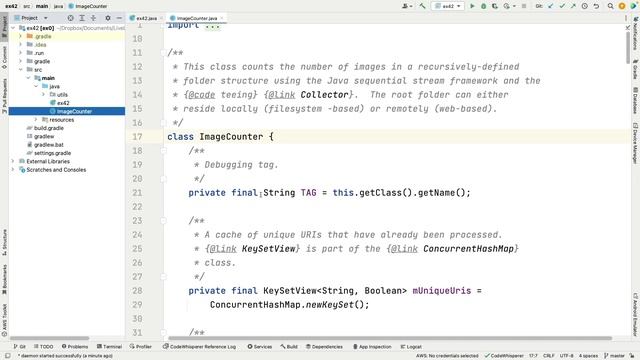Click Expand All icon in Project panel

pyautogui.click(x=82, y=18)
